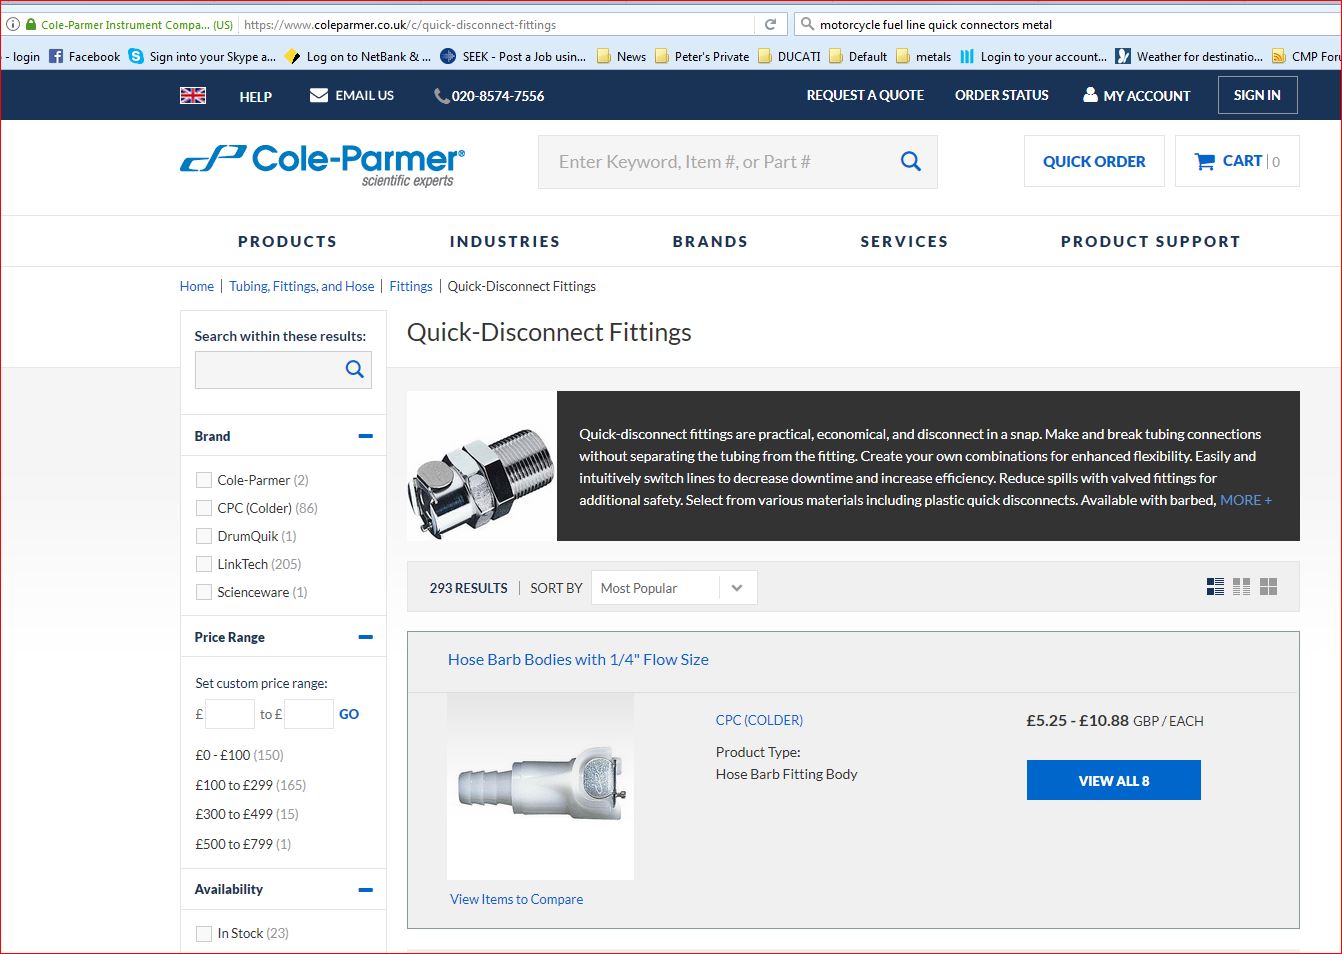1342x954 pixels.
Task: Check the LinkTech brand checkbox
Action: click(x=204, y=564)
